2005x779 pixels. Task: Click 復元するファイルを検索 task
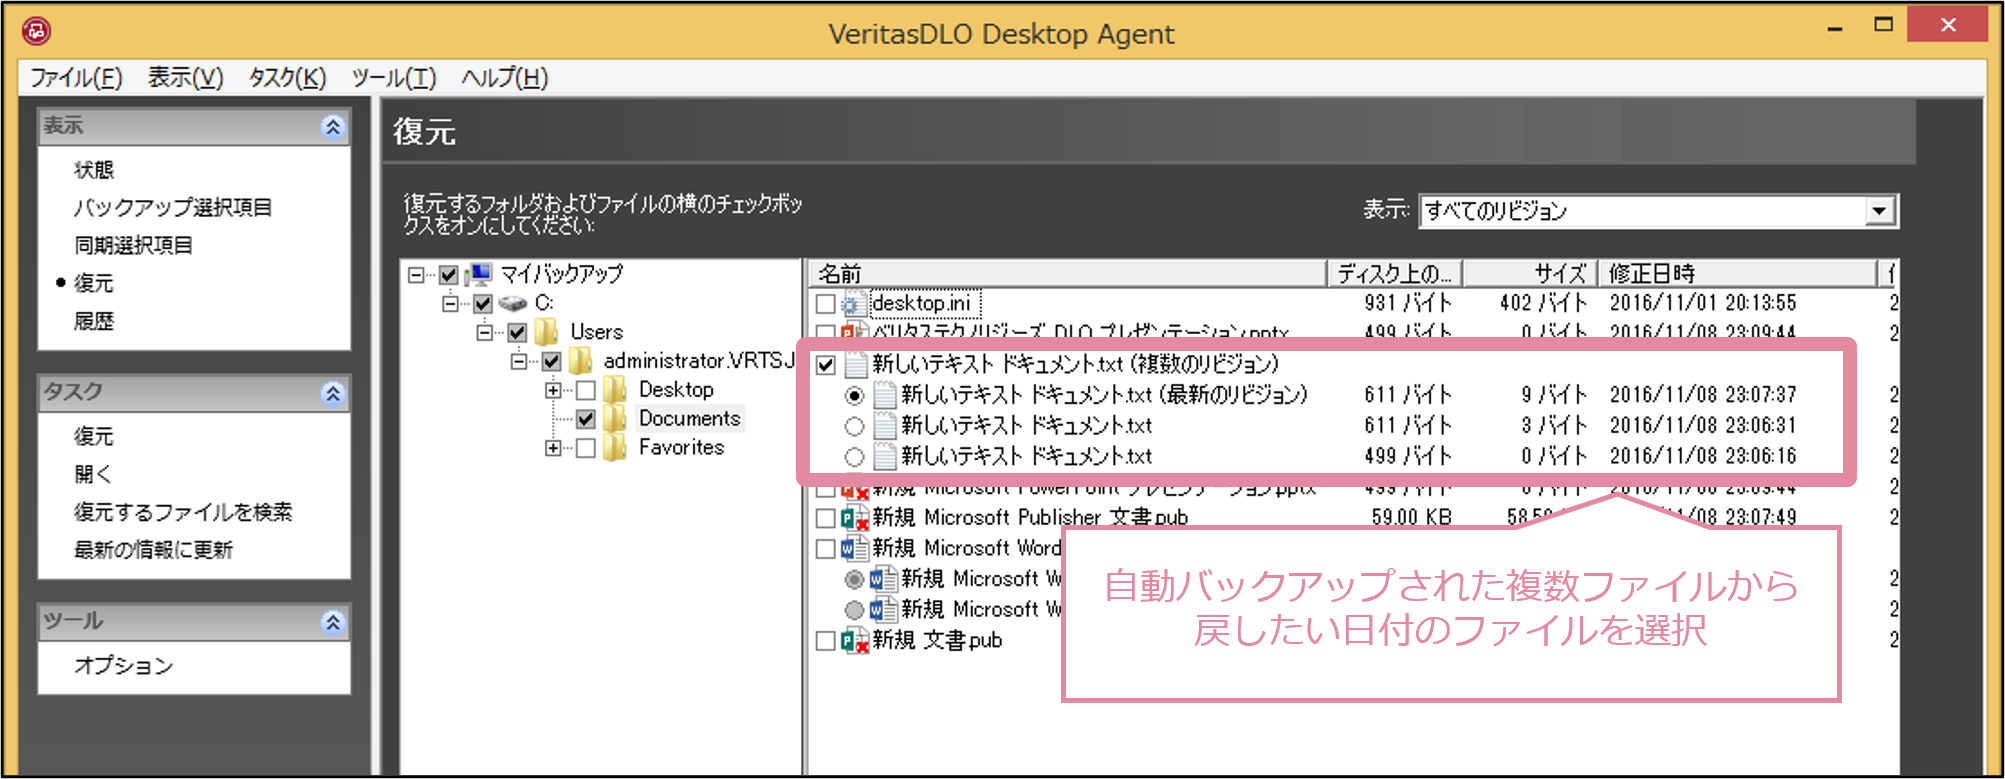(183, 513)
